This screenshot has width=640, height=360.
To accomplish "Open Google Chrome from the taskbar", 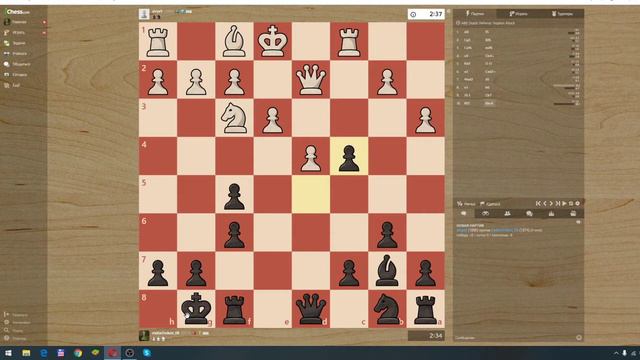I will [x=78, y=353].
